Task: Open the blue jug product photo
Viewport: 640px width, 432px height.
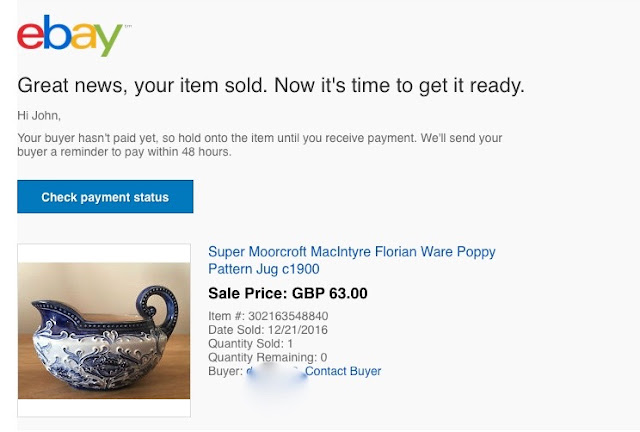Action: tap(104, 330)
